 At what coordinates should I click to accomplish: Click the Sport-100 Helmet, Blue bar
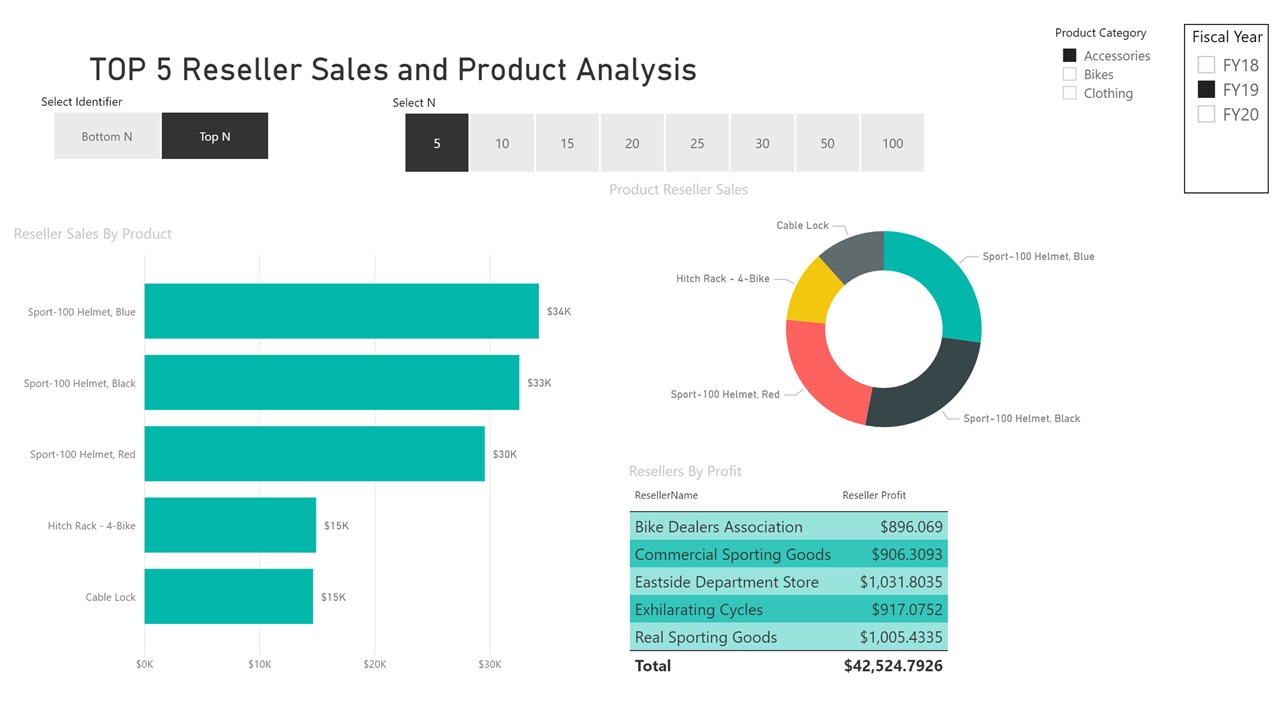click(342, 311)
